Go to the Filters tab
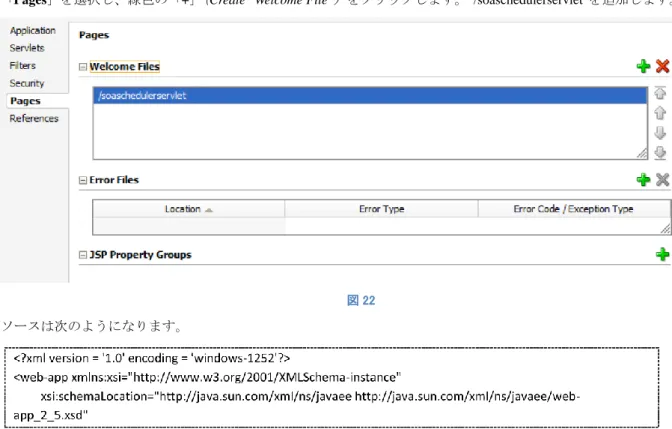This screenshot has height=429, width=672. pos(23,66)
